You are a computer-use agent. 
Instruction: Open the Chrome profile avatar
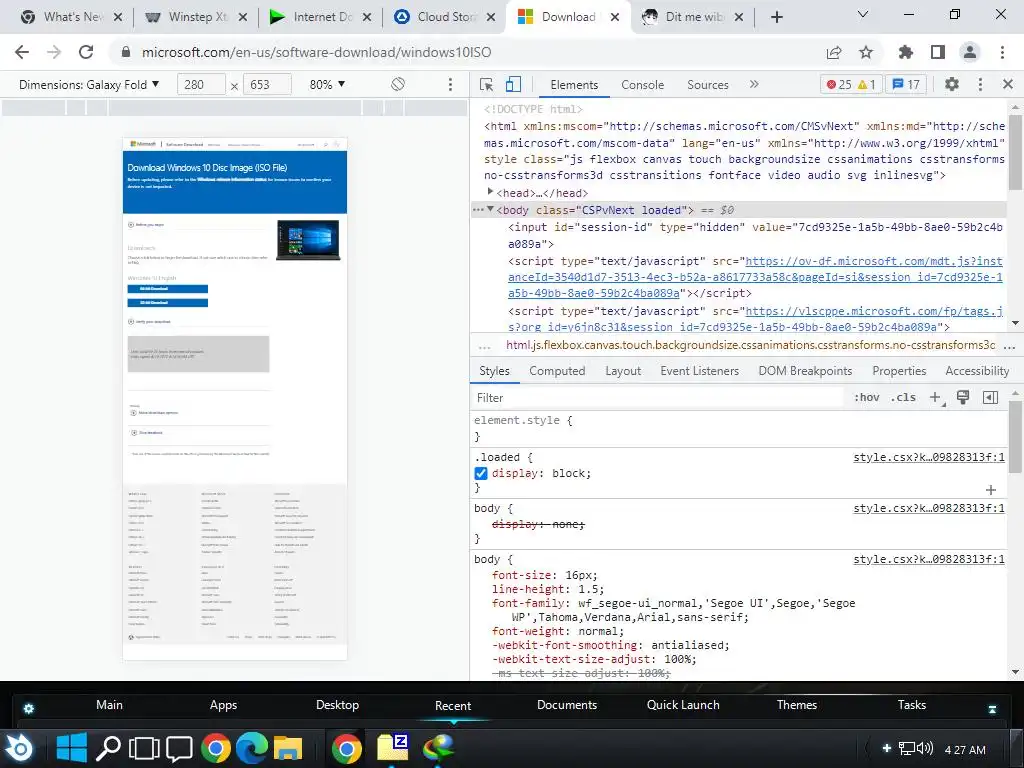970,52
